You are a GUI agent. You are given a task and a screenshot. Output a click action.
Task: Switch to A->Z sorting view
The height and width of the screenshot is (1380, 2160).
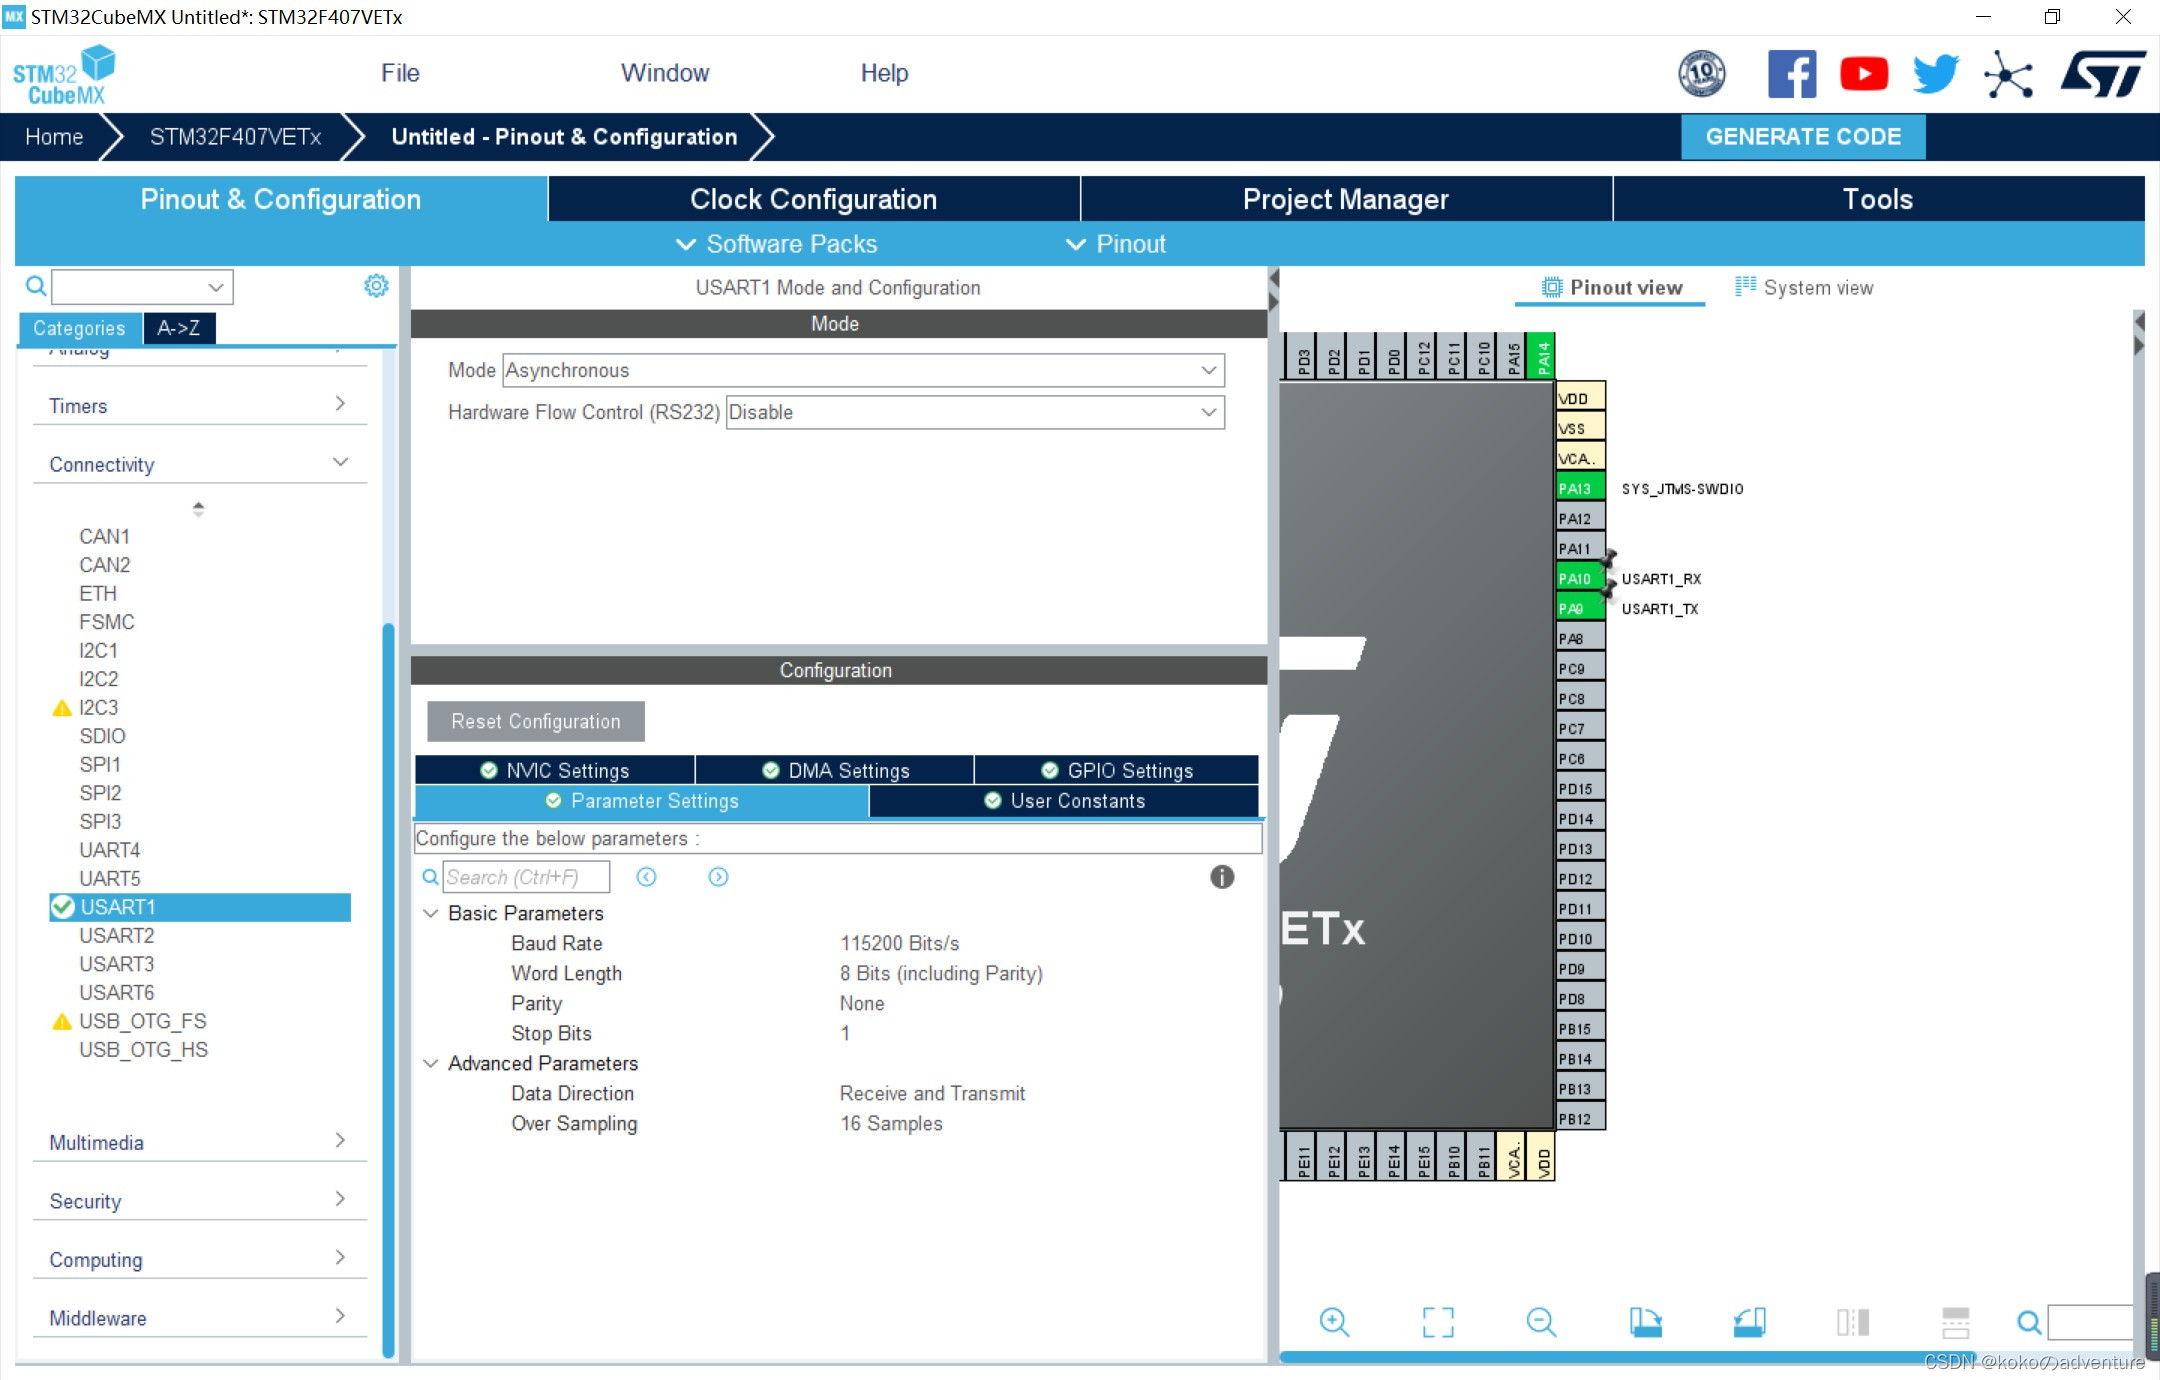point(179,328)
